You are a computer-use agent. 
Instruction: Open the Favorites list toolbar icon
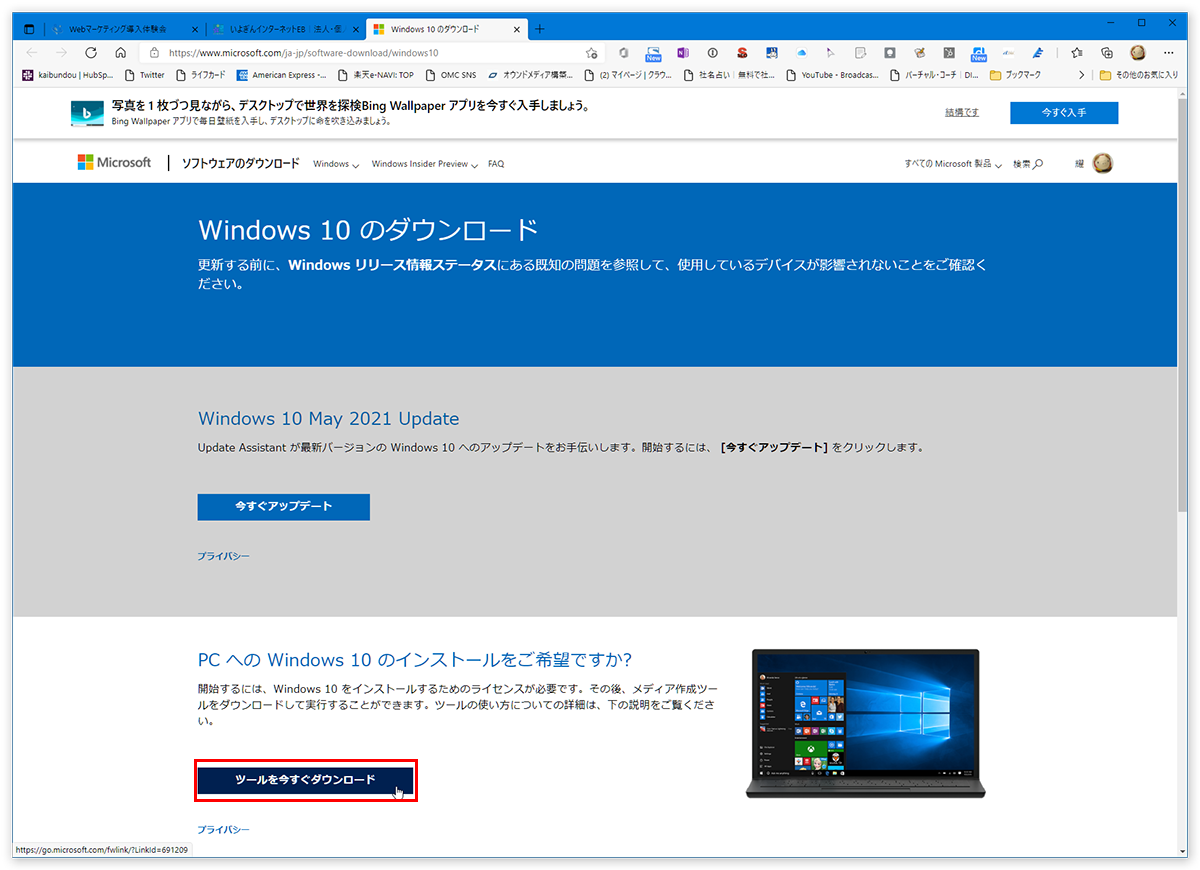(1077, 53)
